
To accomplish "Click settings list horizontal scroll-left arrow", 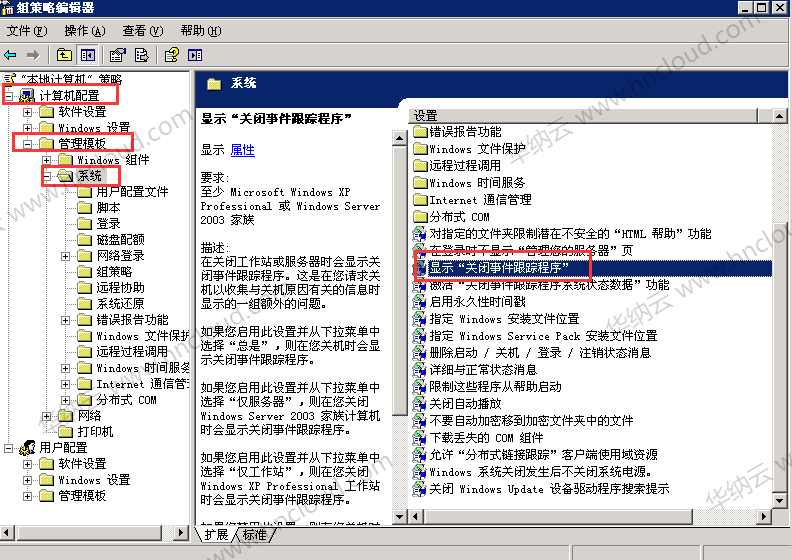I will (x=416, y=517).
